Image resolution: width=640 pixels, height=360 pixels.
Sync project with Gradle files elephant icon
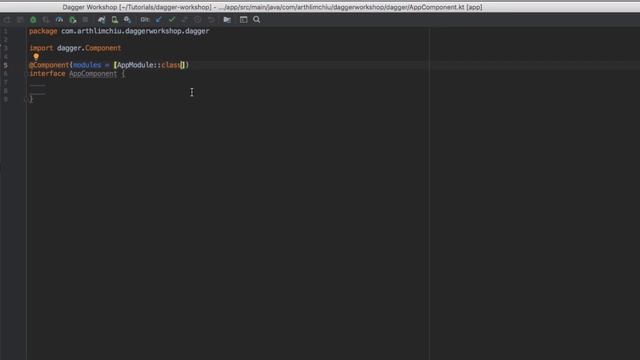(101, 20)
